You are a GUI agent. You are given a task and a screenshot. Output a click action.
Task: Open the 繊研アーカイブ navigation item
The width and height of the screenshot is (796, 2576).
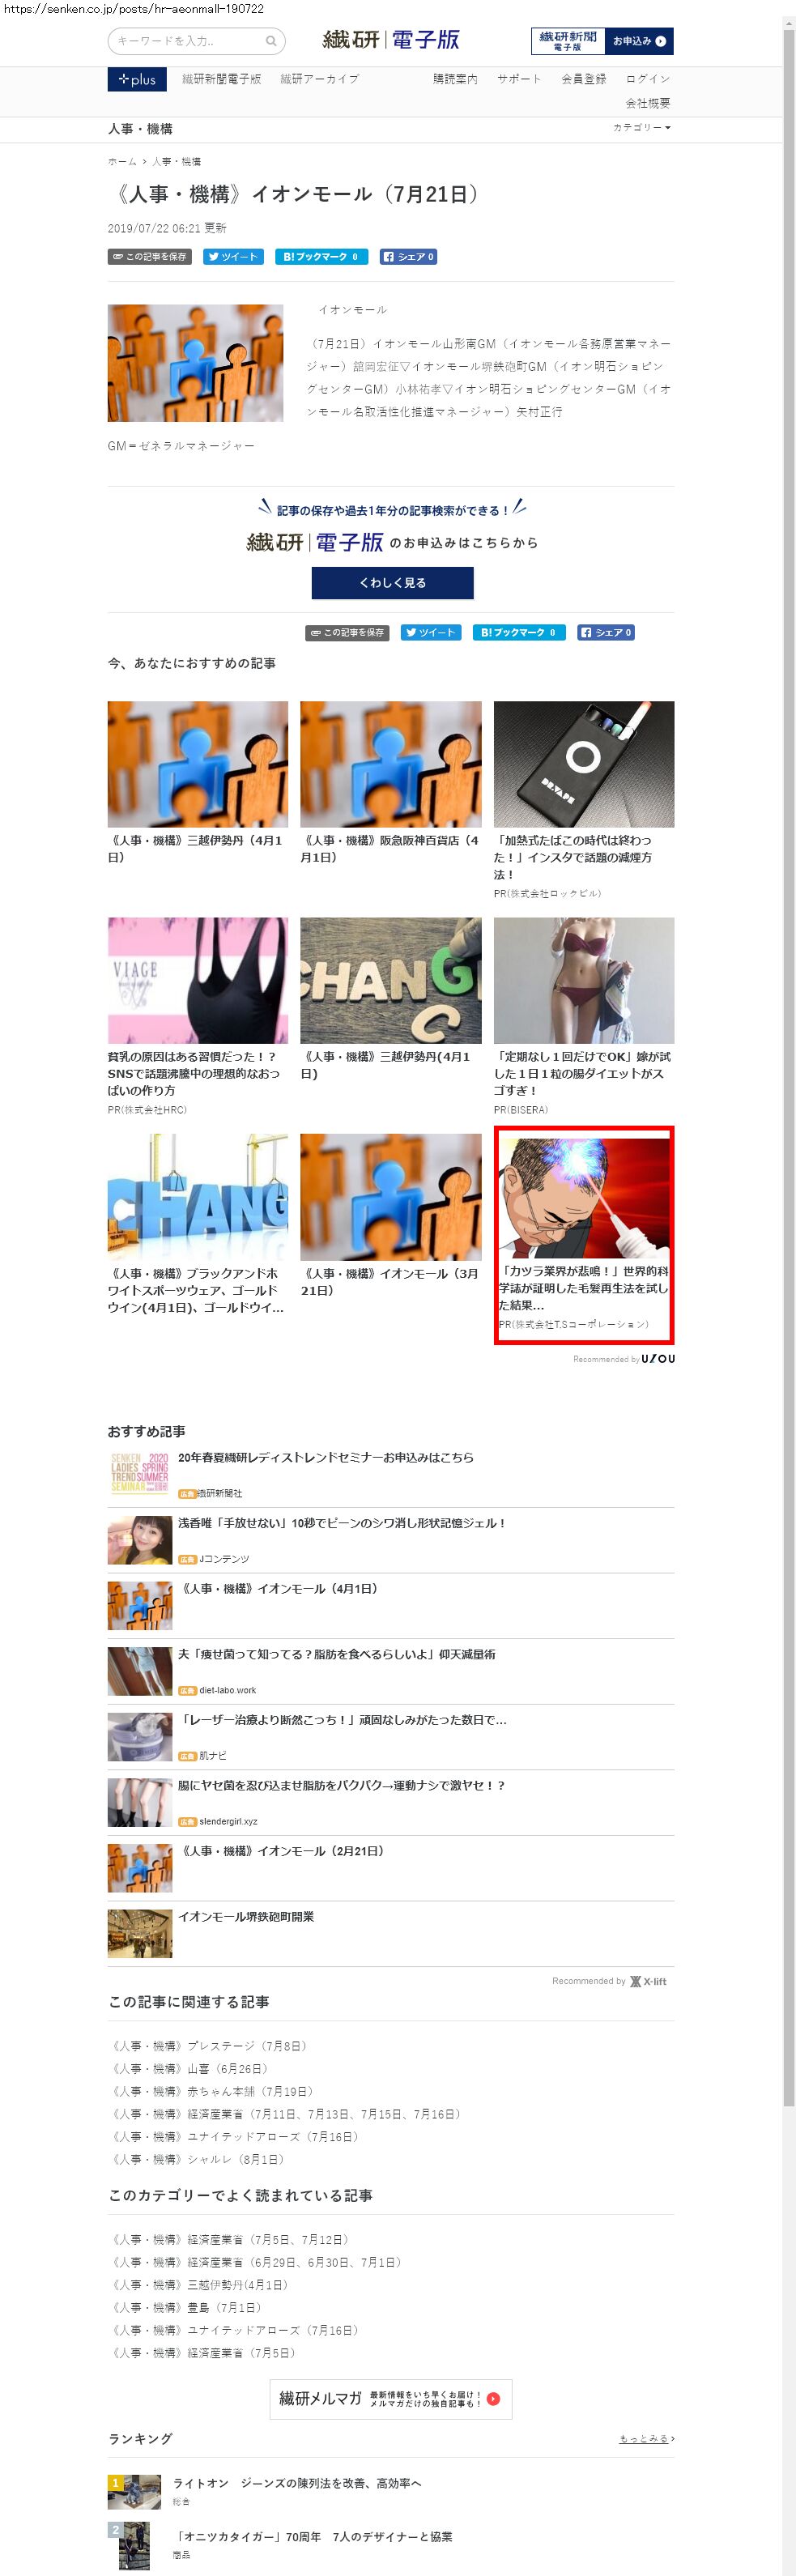[x=319, y=79]
